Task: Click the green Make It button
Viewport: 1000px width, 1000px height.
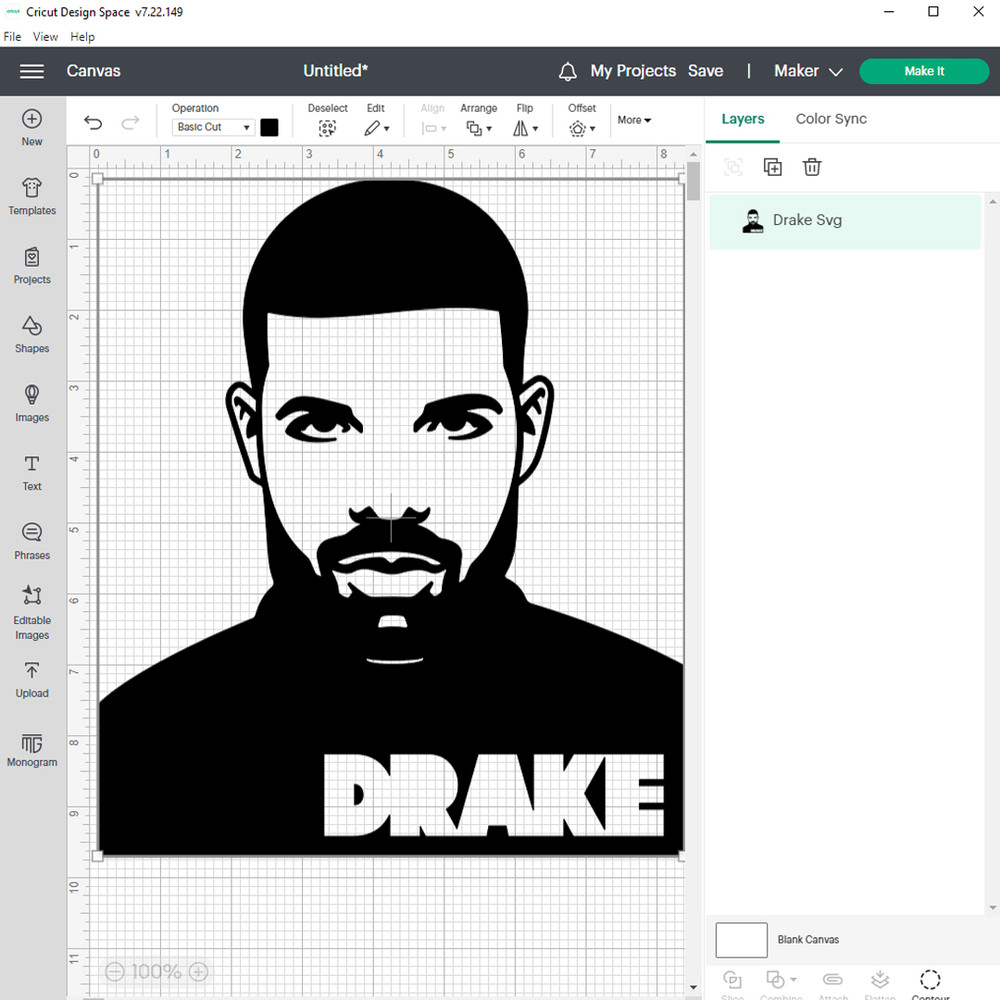Action: (923, 71)
